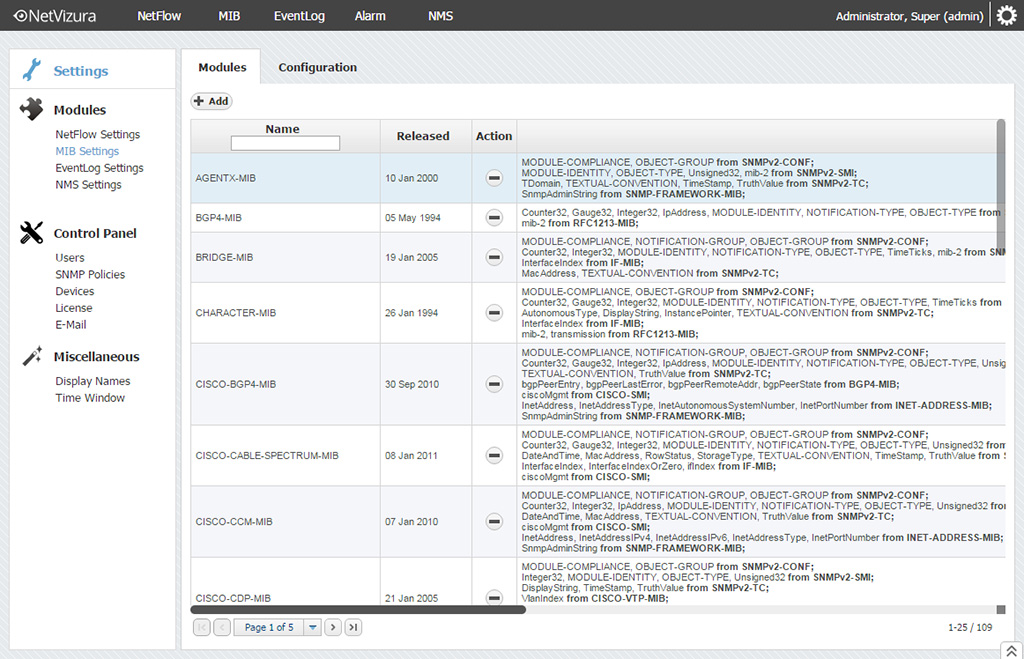This screenshot has width=1024, height=659.
Task: Click the Modules puzzle icon
Action: 31,109
